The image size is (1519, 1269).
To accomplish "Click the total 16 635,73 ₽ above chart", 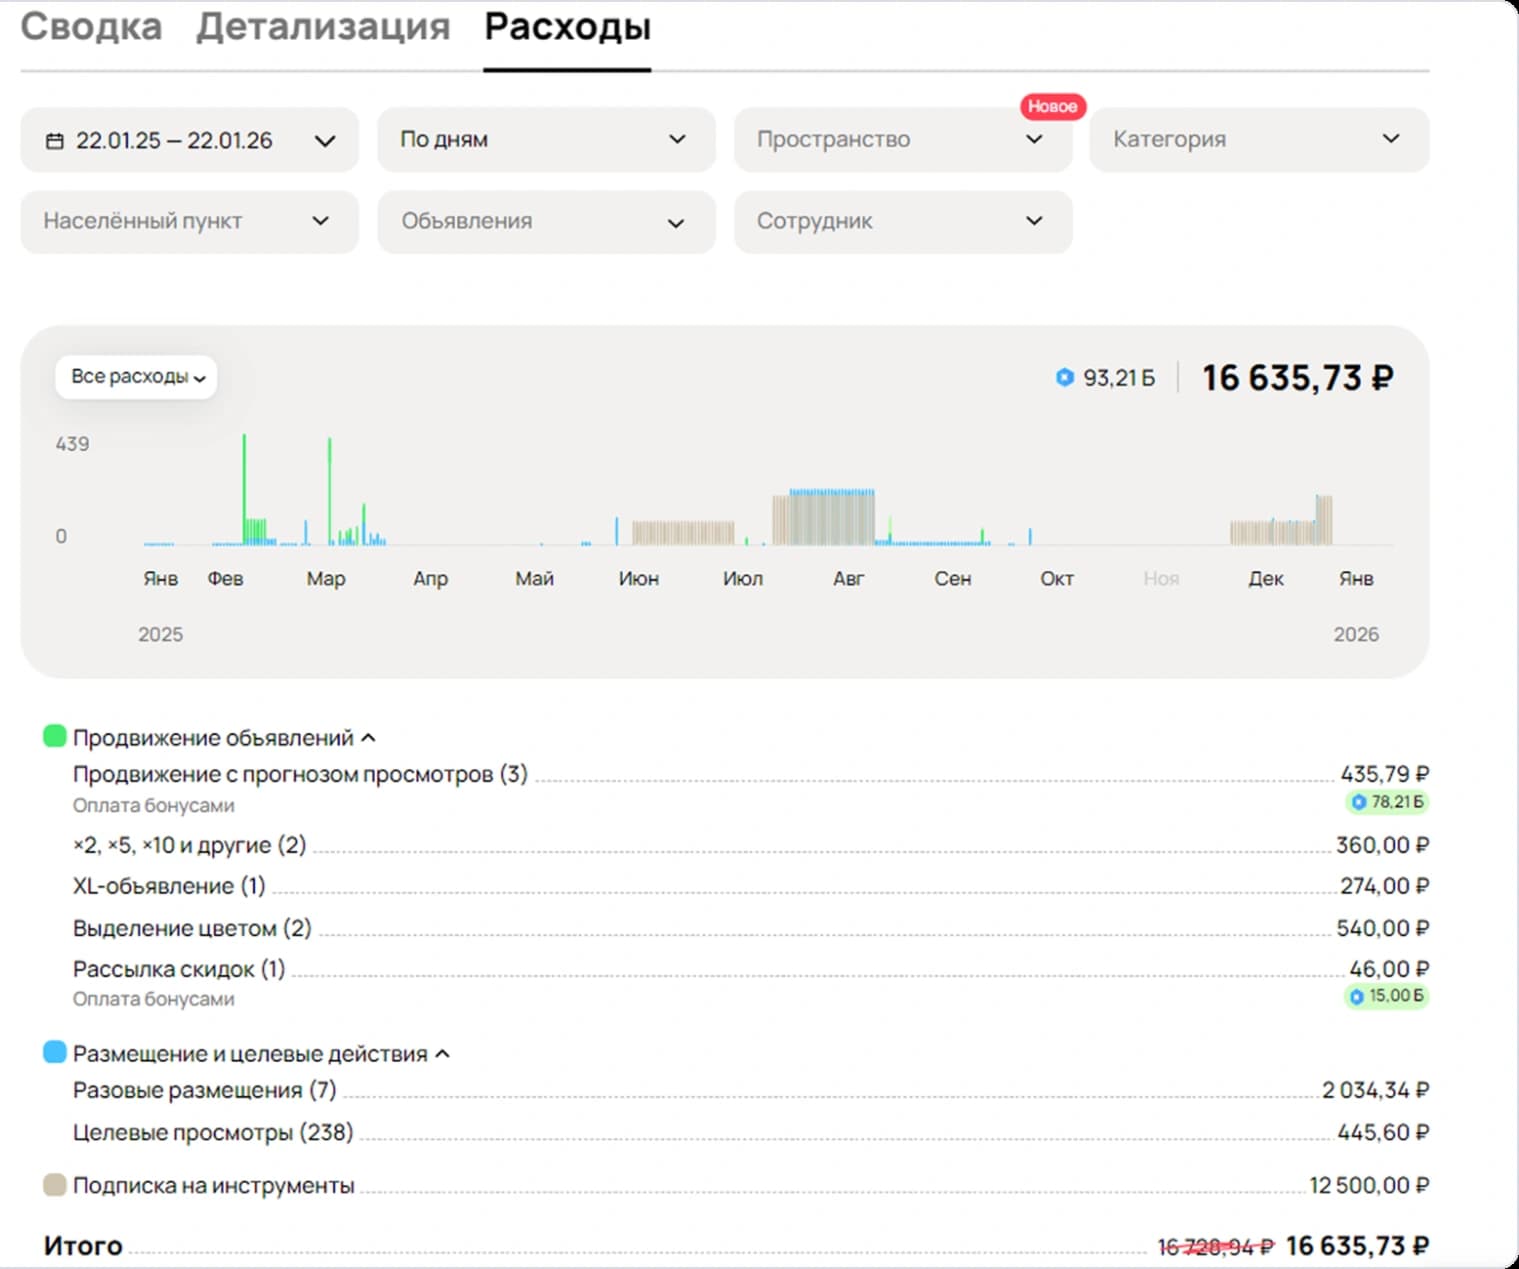I will [x=1297, y=378].
